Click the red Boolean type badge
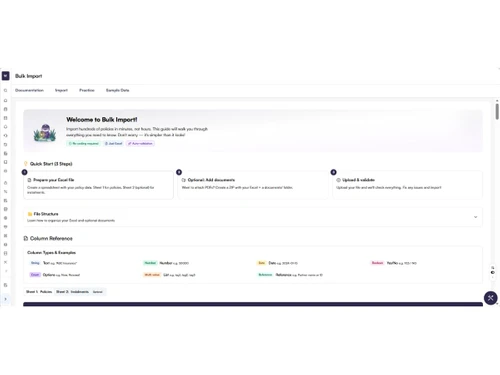This screenshot has width=500, height=375. (x=377, y=263)
